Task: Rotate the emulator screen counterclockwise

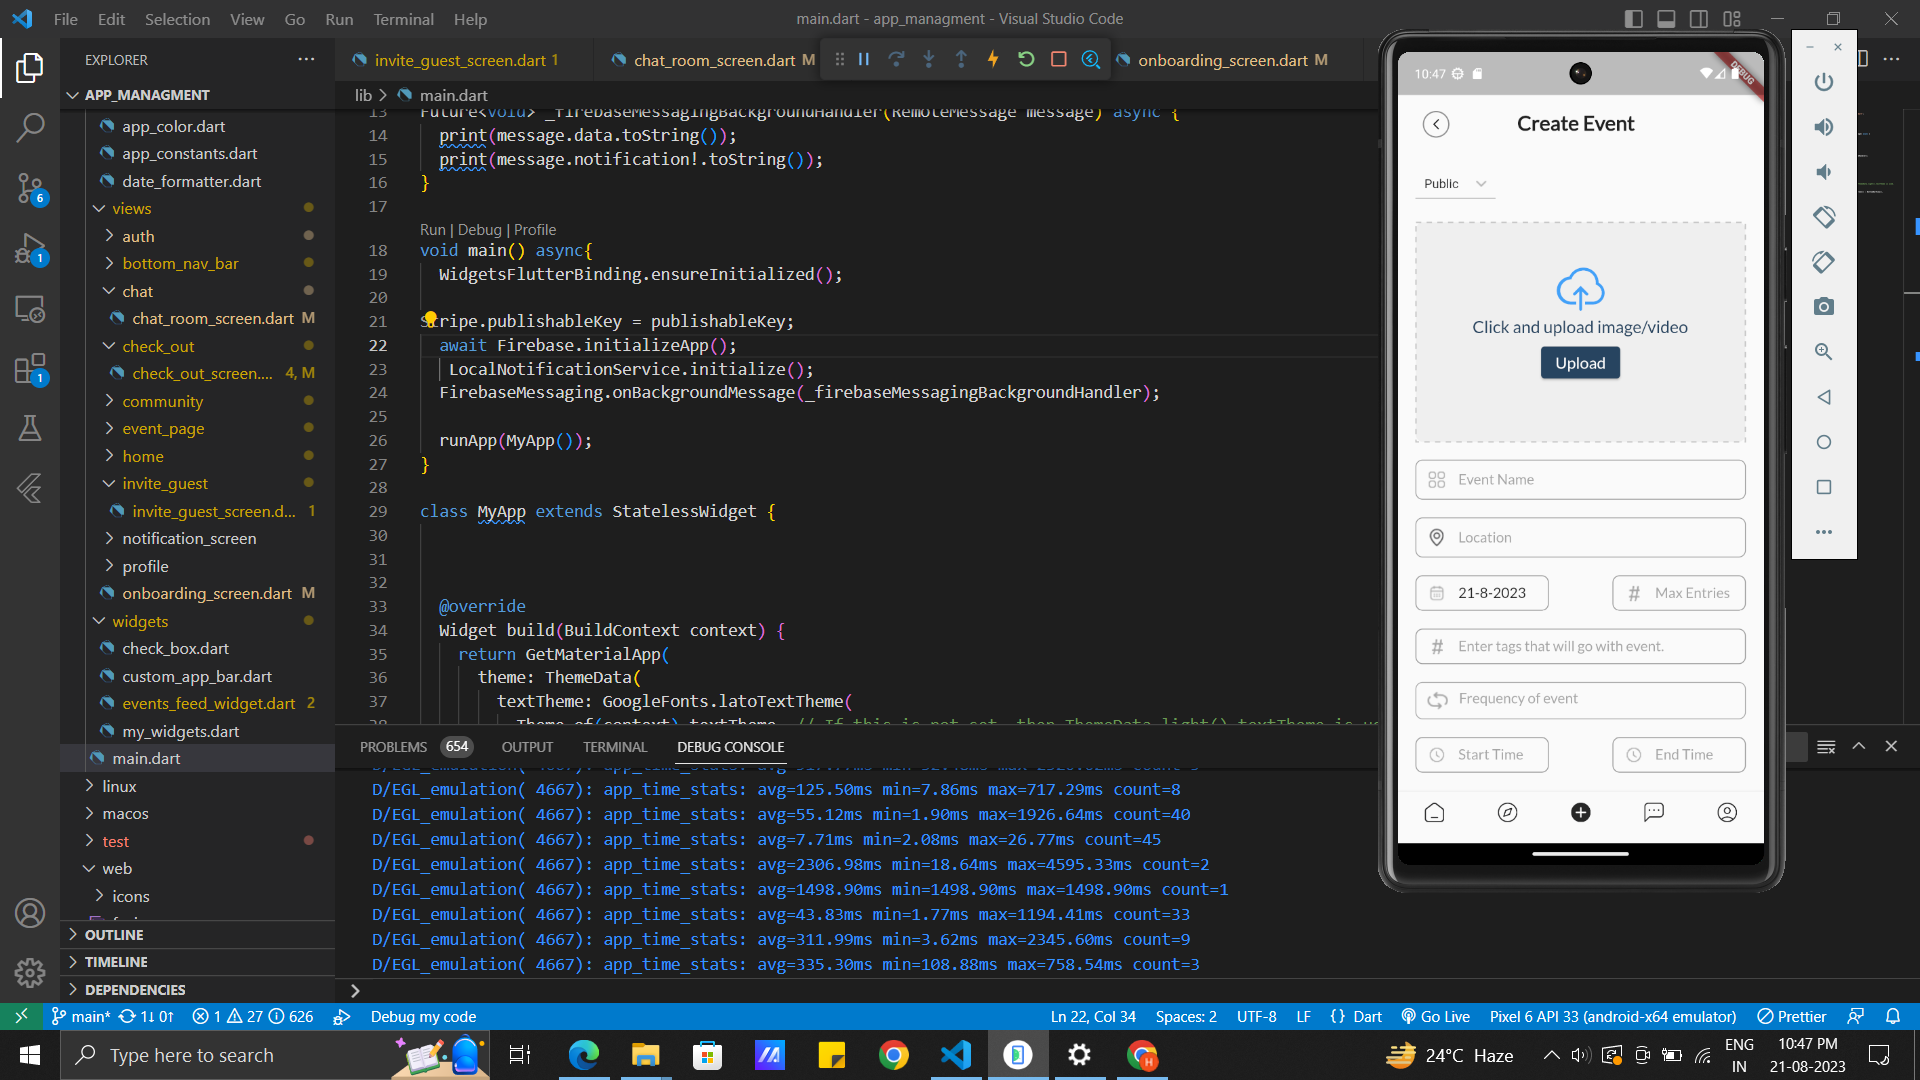Action: tap(1823, 217)
